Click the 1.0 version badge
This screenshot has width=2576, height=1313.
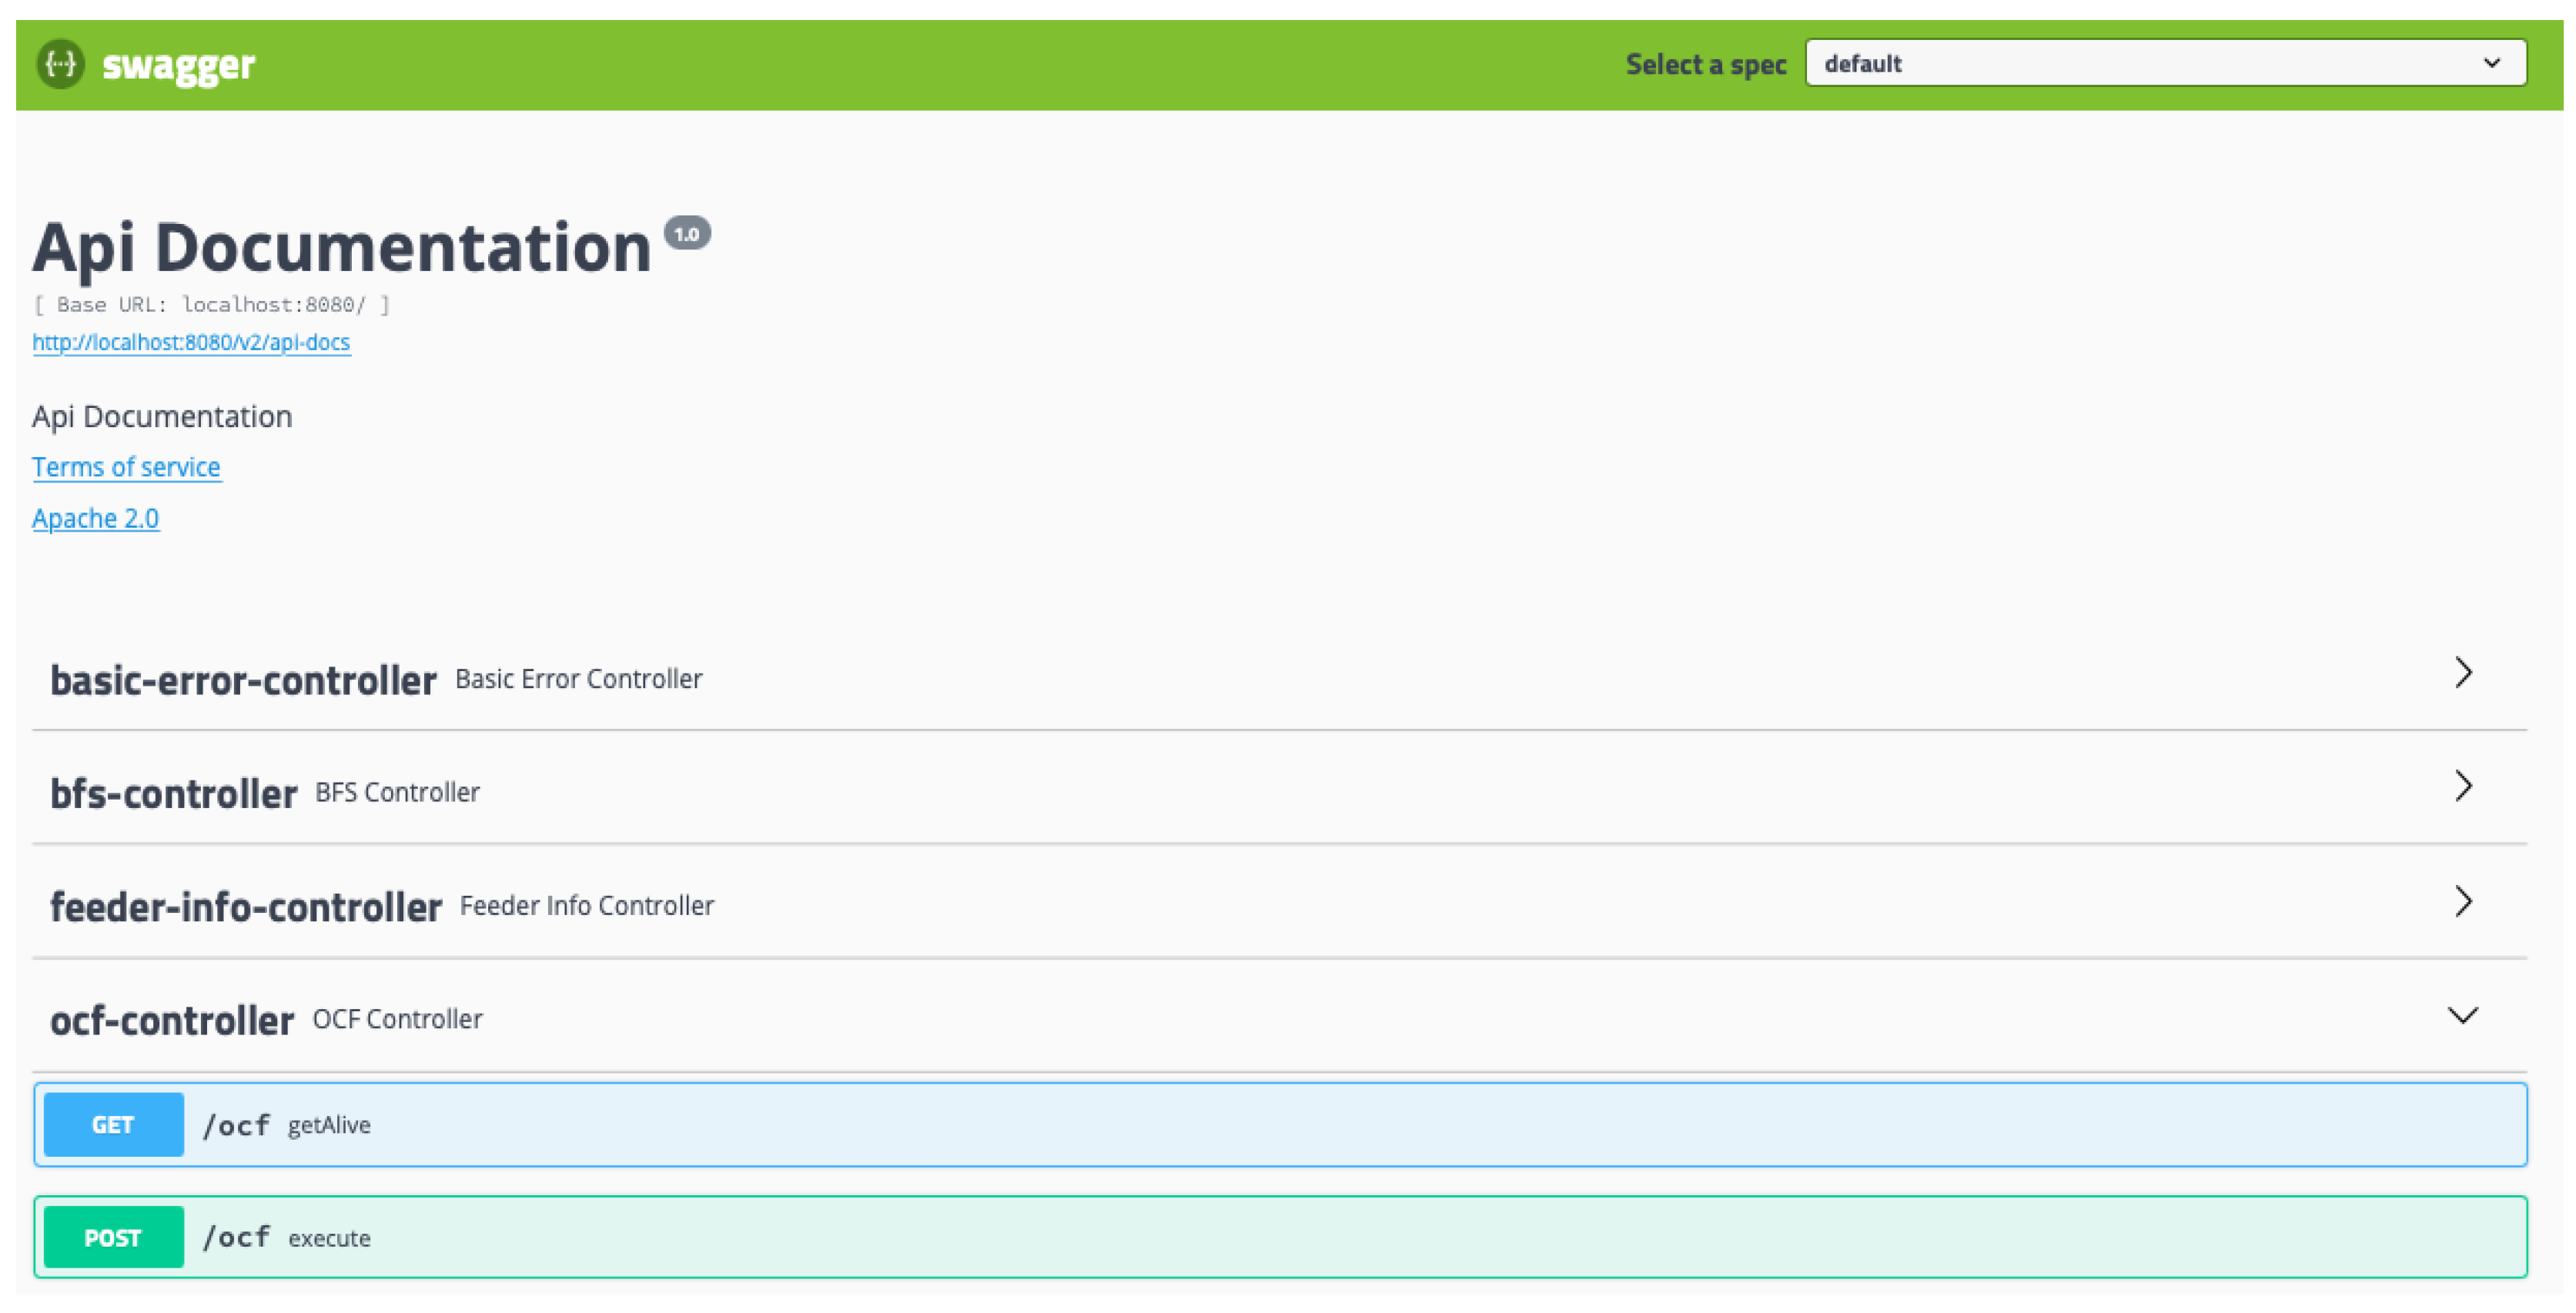pos(687,234)
